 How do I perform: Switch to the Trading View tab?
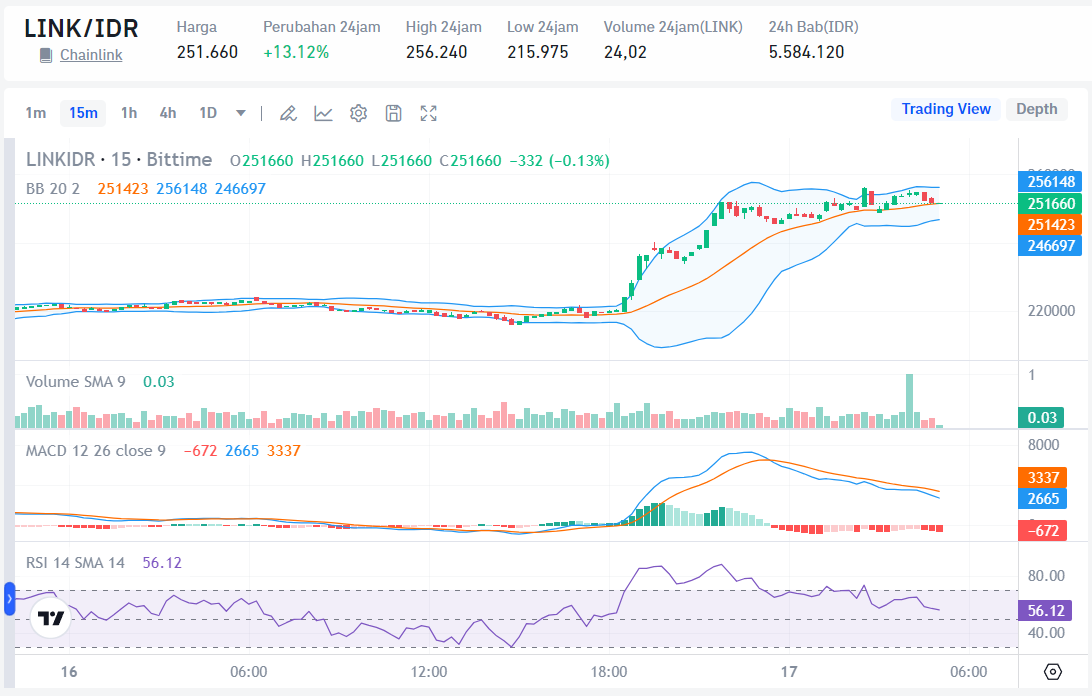point(946,109)
